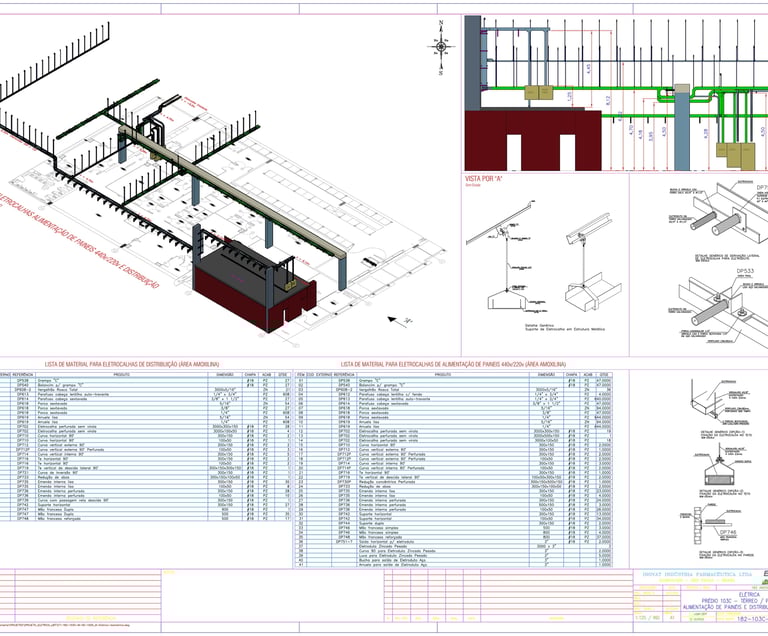Image resolution: width=768 pixels, height=636 pixels.
Task: Select the alimentação de paineis 440v/220v list title
Action: click(x=453, y=364)
